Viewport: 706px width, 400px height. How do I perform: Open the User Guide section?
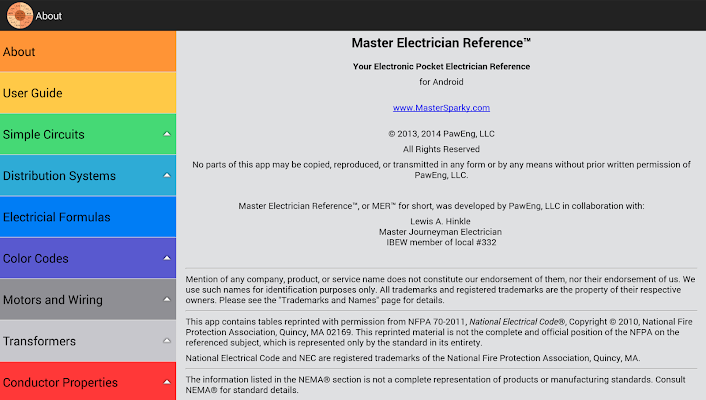tap(88, 93)
